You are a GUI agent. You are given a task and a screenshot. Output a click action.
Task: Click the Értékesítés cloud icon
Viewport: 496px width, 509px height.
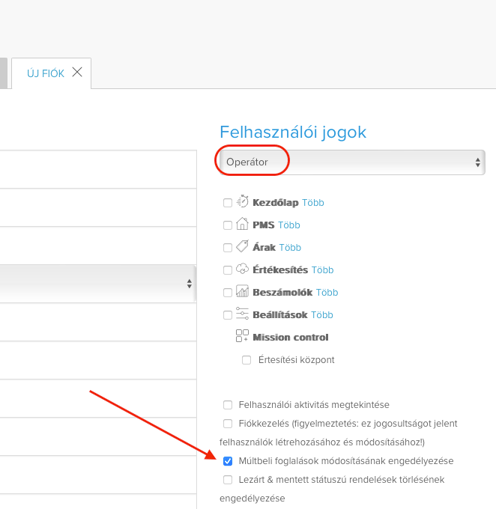pos(242,269)
